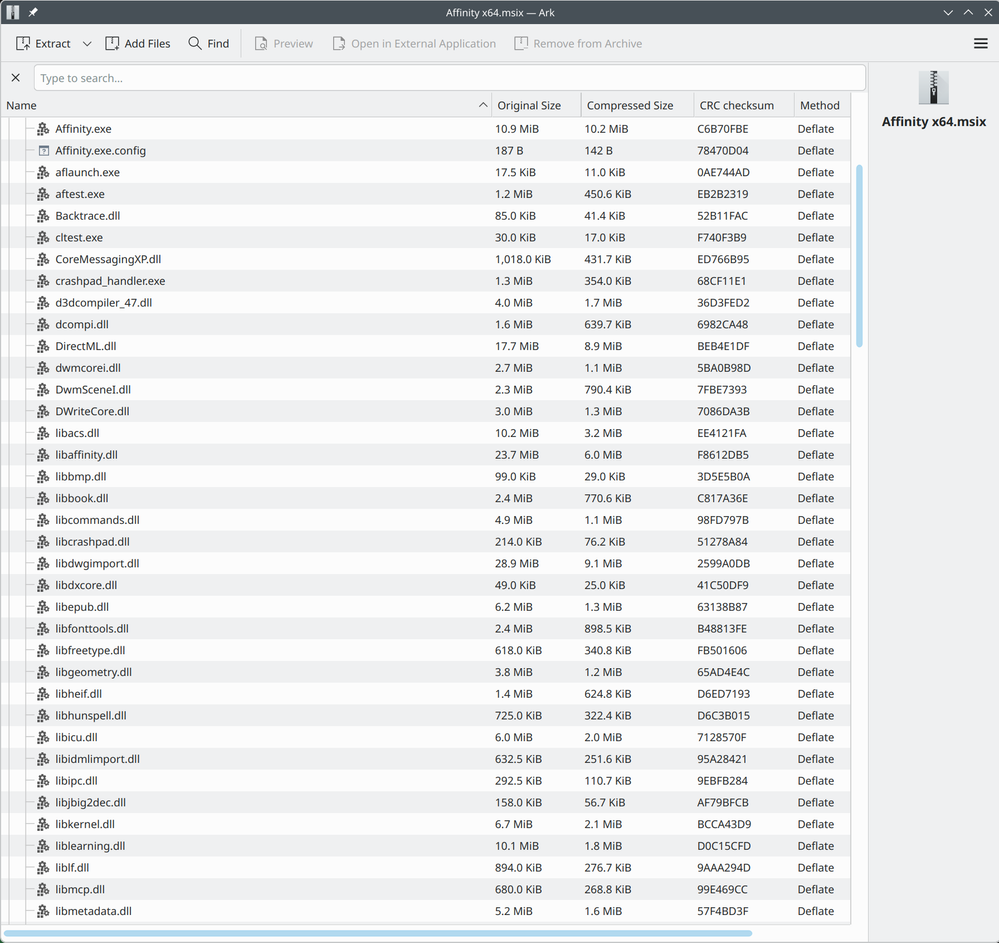
Task: Open the Find tool
Action: coord(209,43)
